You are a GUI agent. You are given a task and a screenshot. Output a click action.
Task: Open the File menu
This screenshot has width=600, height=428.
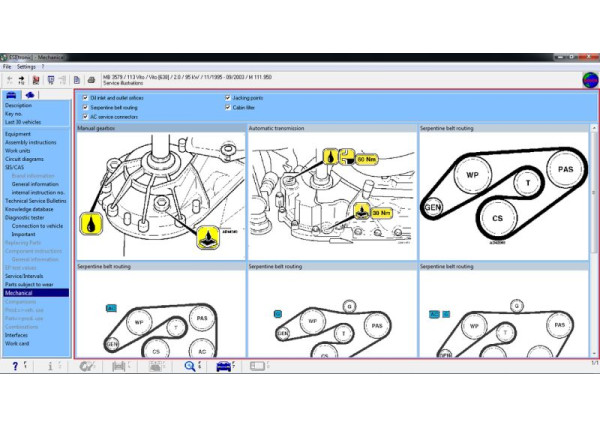7,67
